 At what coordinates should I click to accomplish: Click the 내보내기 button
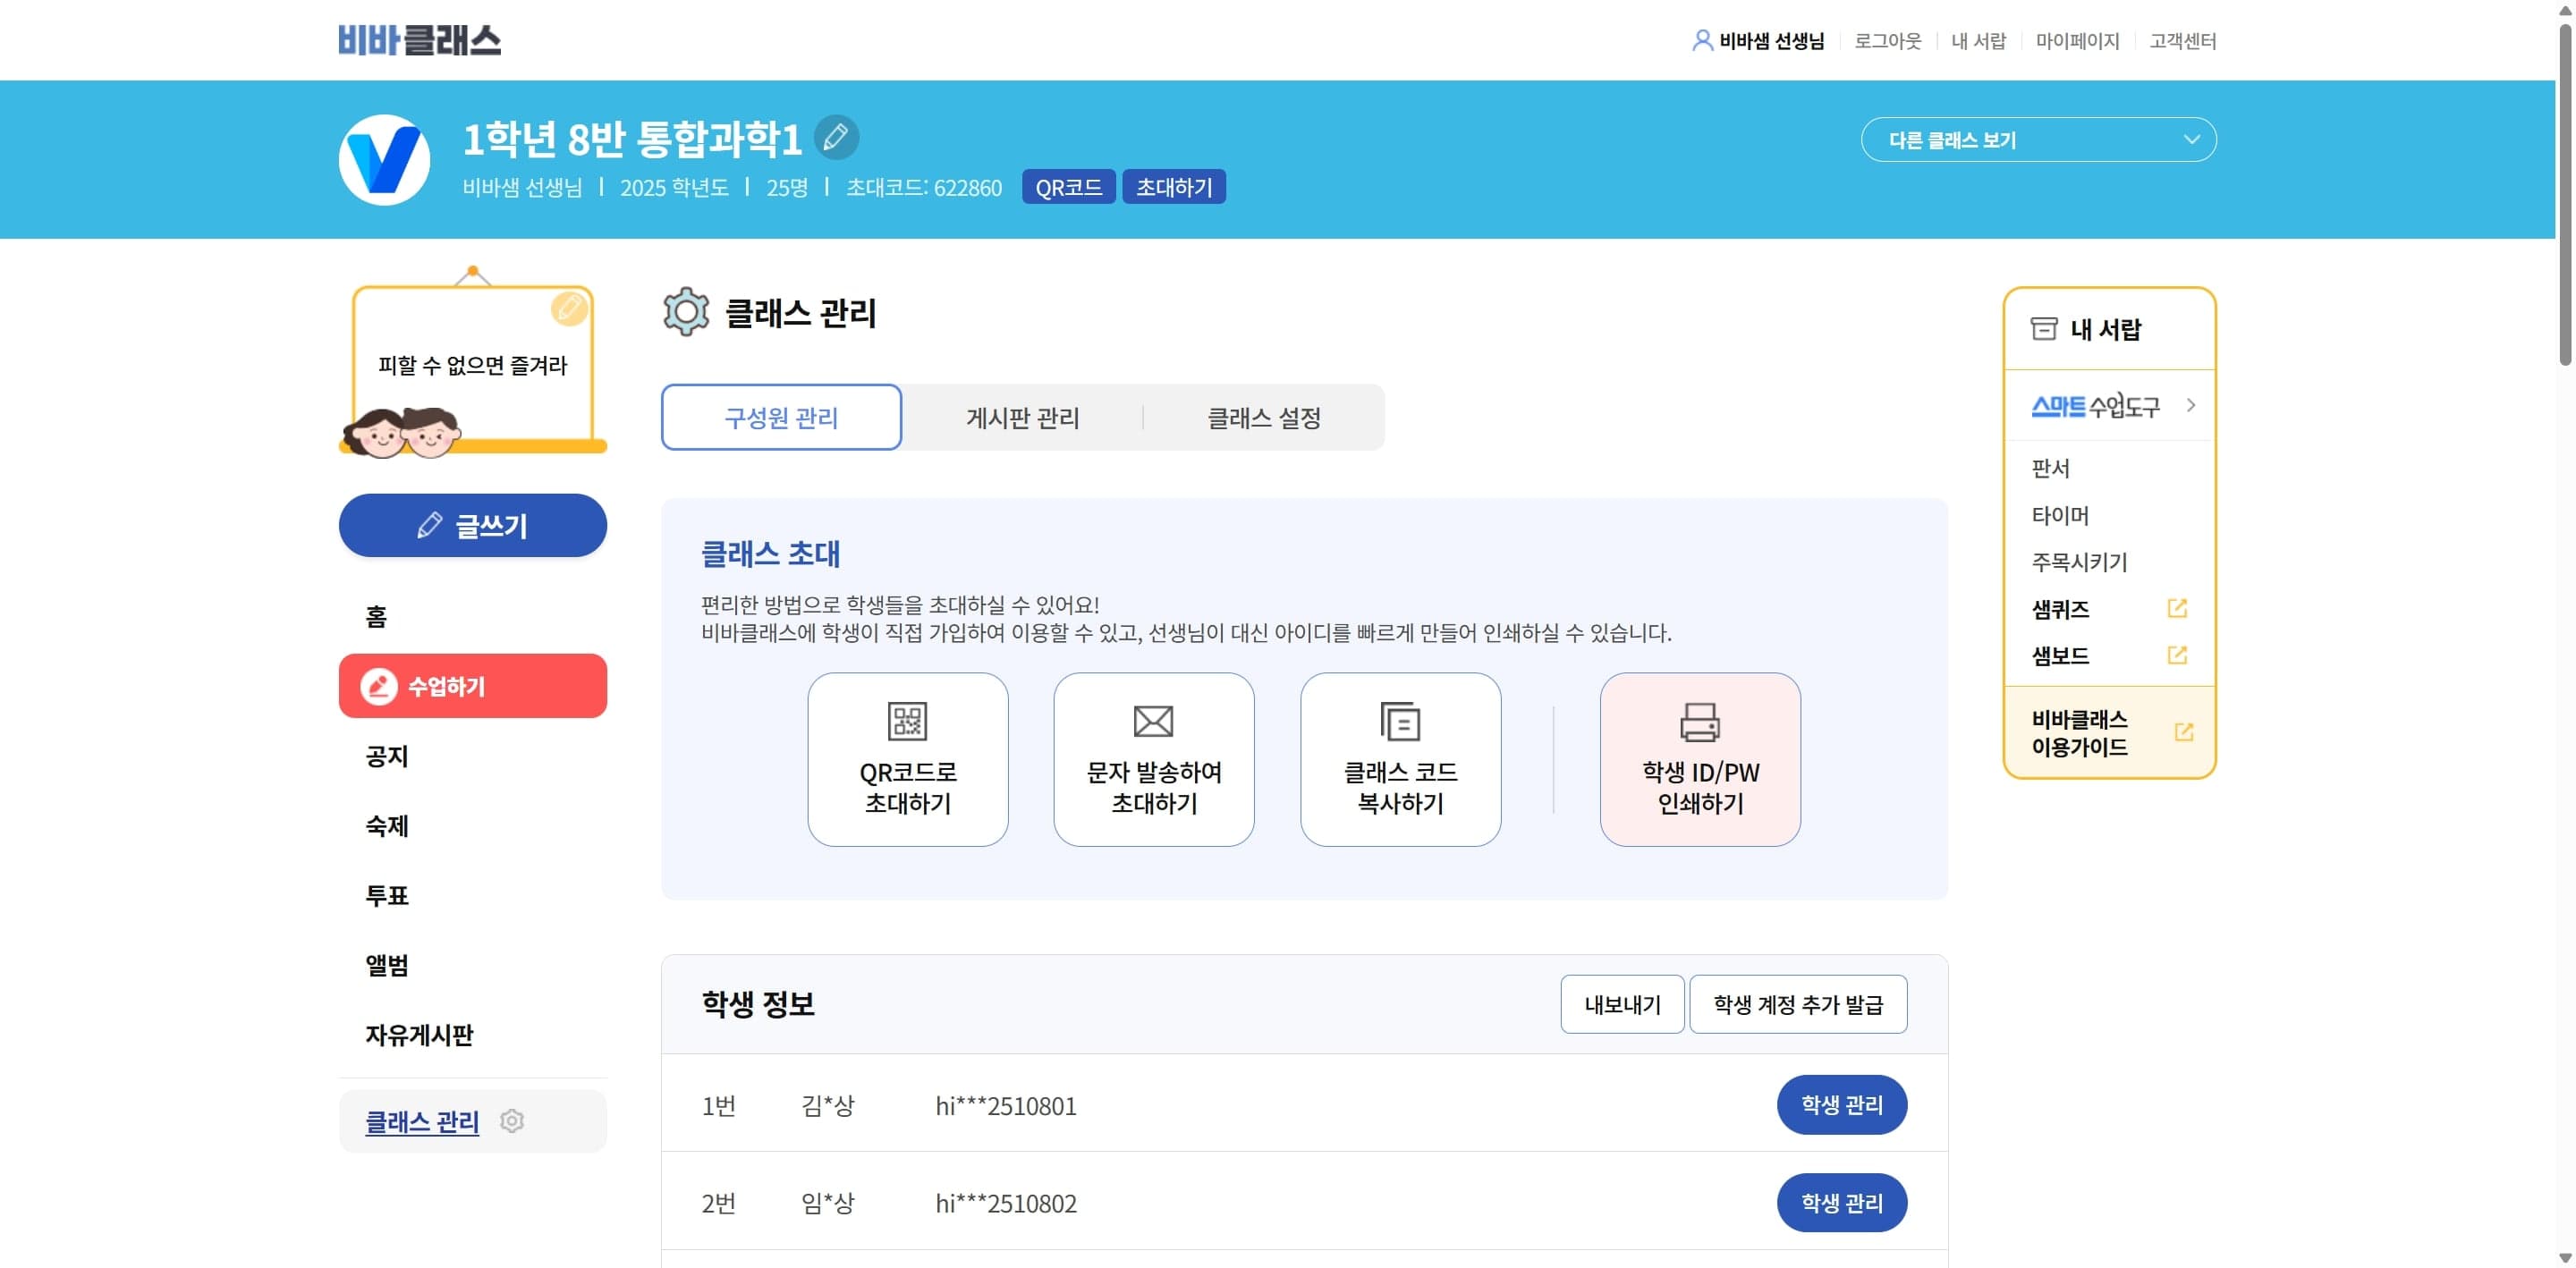pyautogui.click(x=1622, y=1004)
